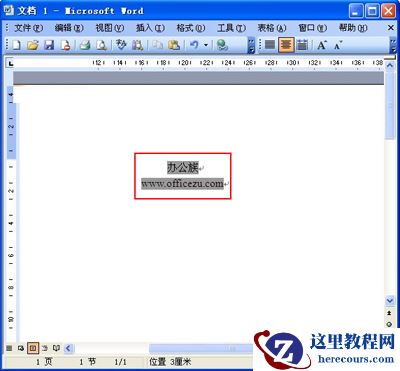Click the vertical scrollbar up arrow
Viewport: 400px width, 371px height.
coord(389,66)
